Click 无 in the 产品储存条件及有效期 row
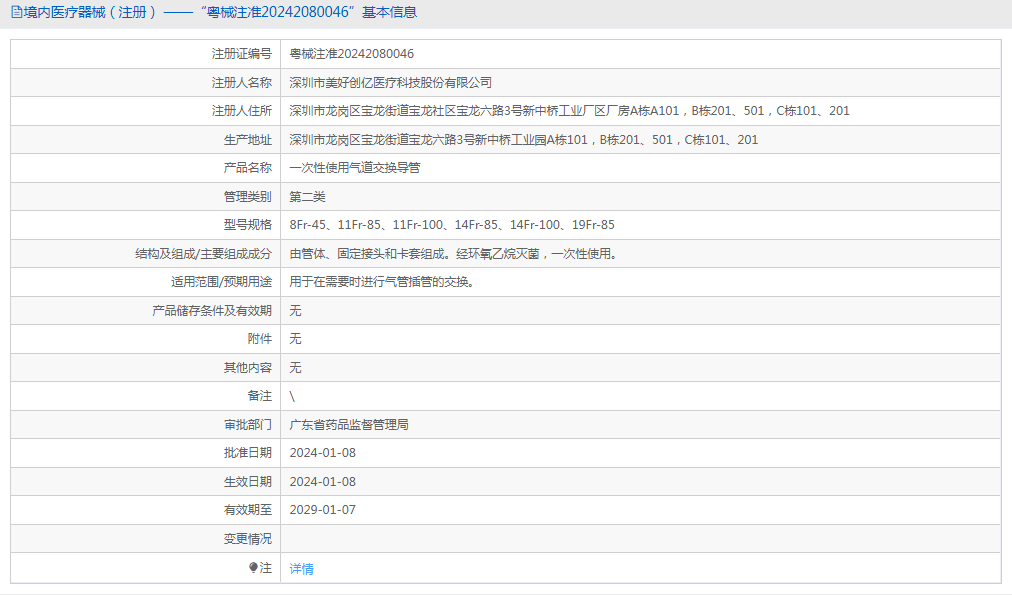The height and width of the screenshot is (595, 1012). pyautogui.click(x=295, y=310)
